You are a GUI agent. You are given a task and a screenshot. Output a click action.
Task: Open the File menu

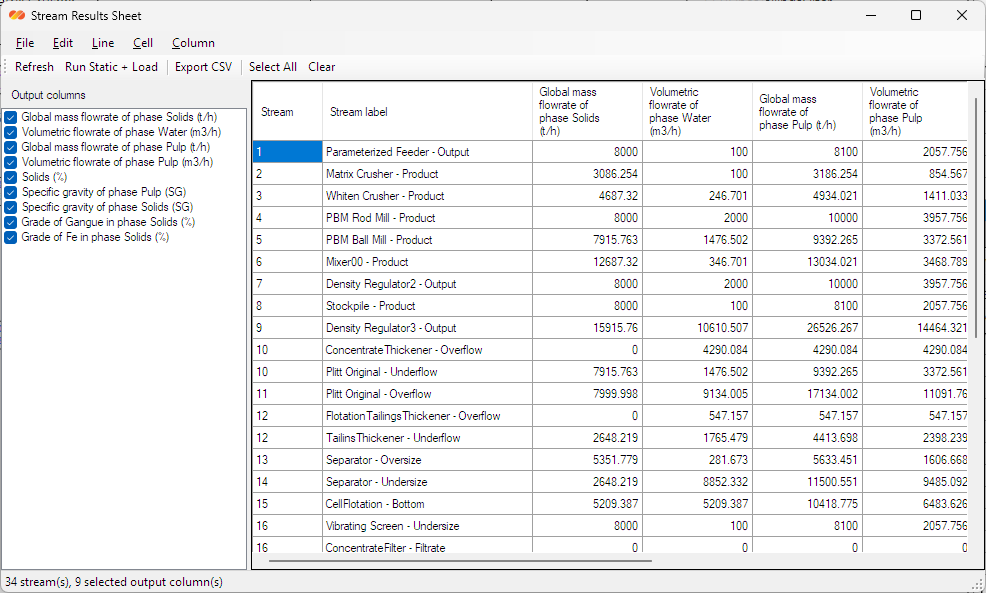click(25, 43)
